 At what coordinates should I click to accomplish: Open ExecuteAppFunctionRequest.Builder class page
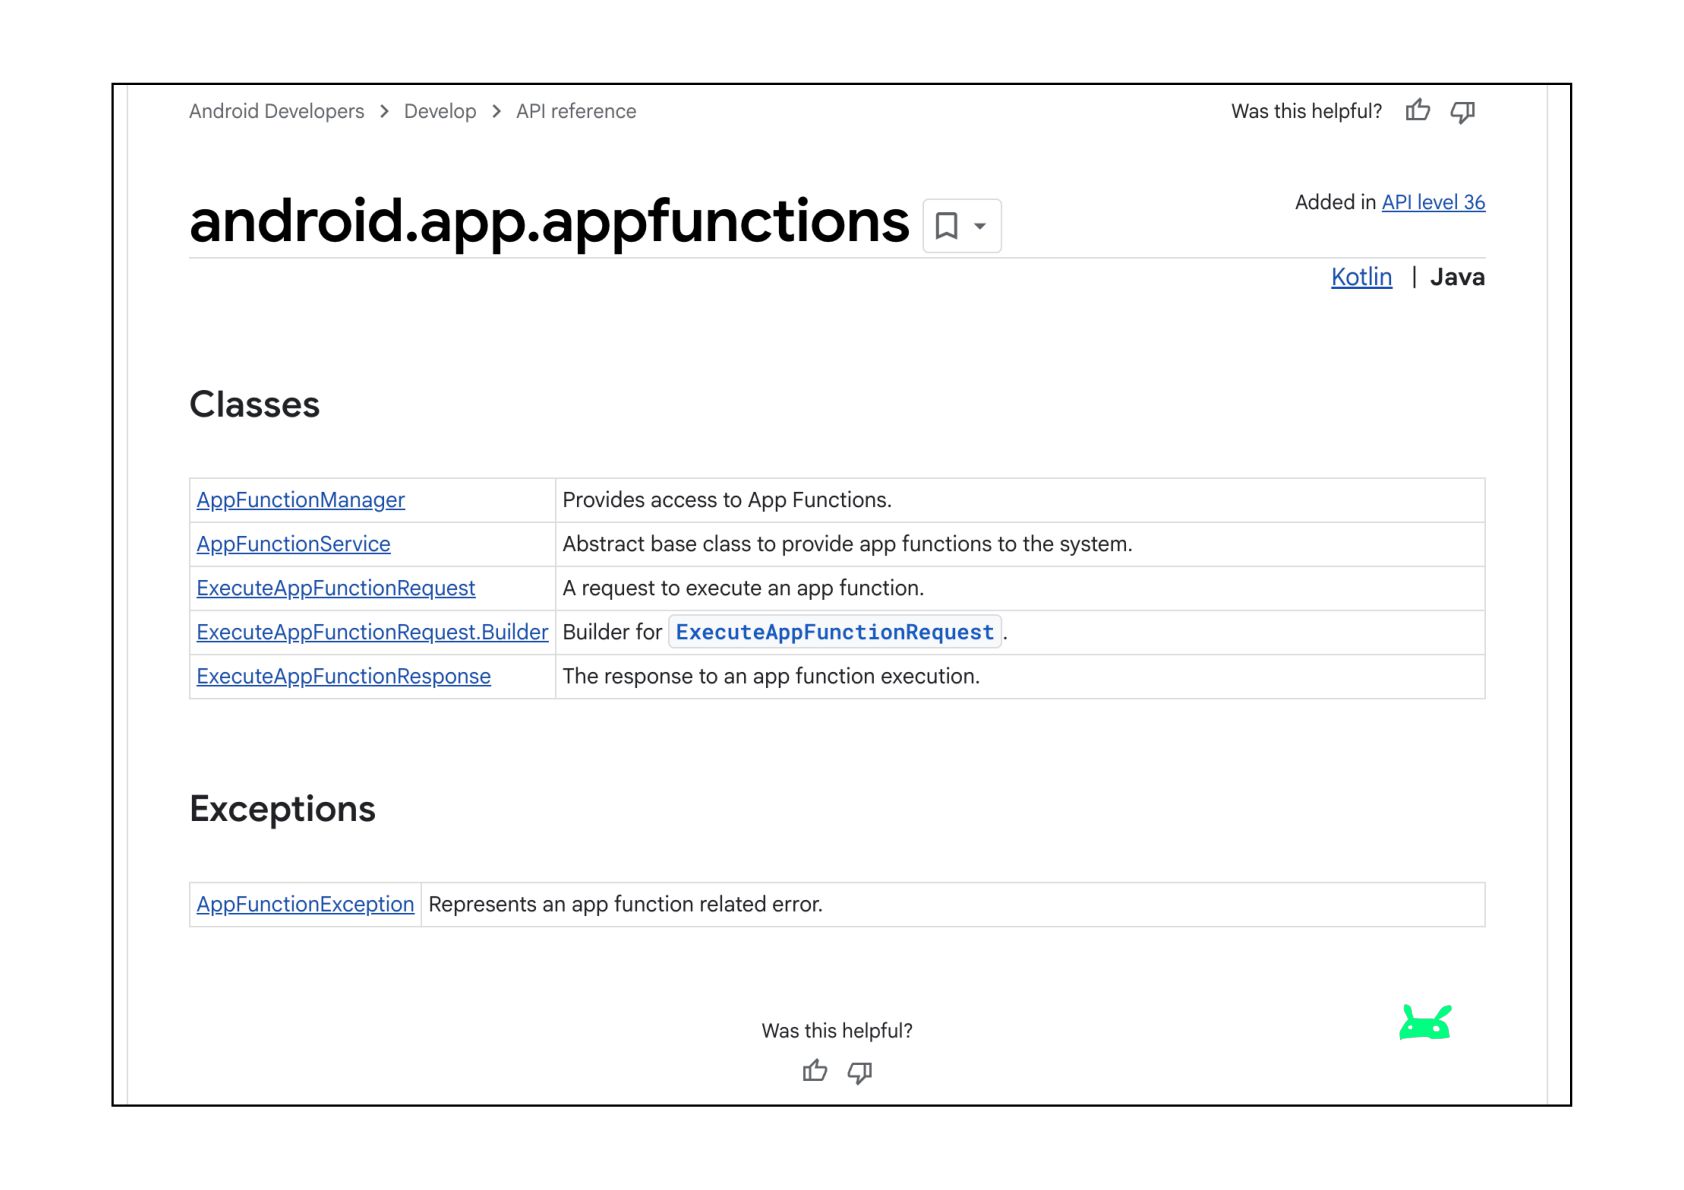coord(372,632)
